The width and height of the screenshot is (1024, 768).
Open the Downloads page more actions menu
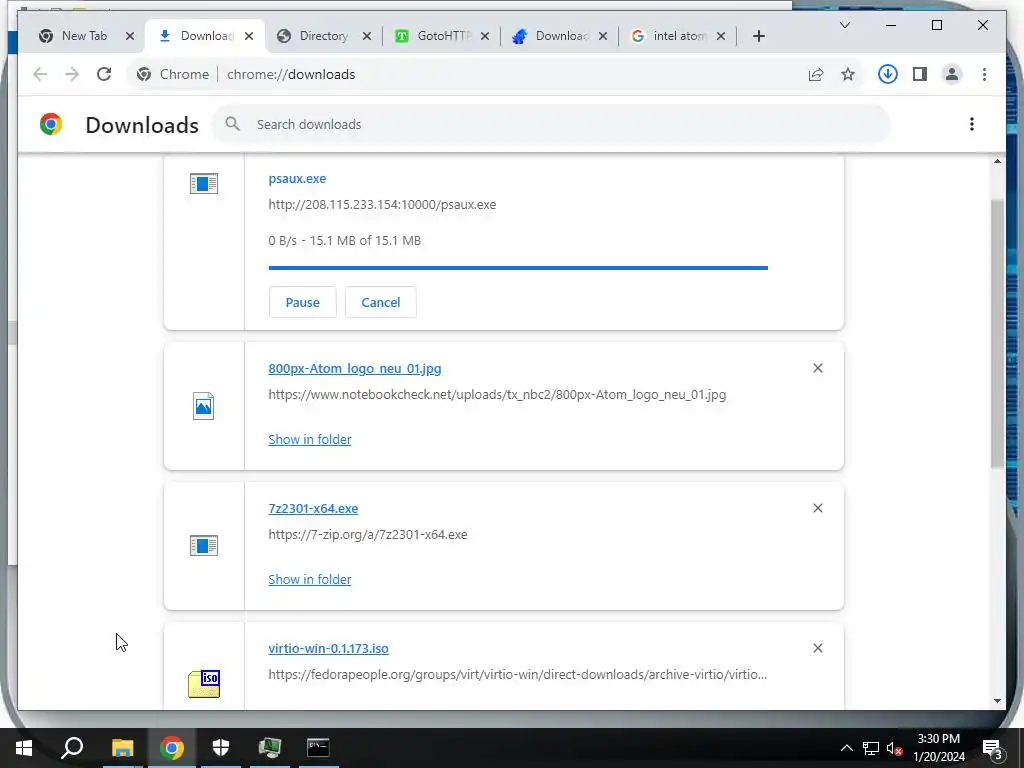(x=972, y=124)
